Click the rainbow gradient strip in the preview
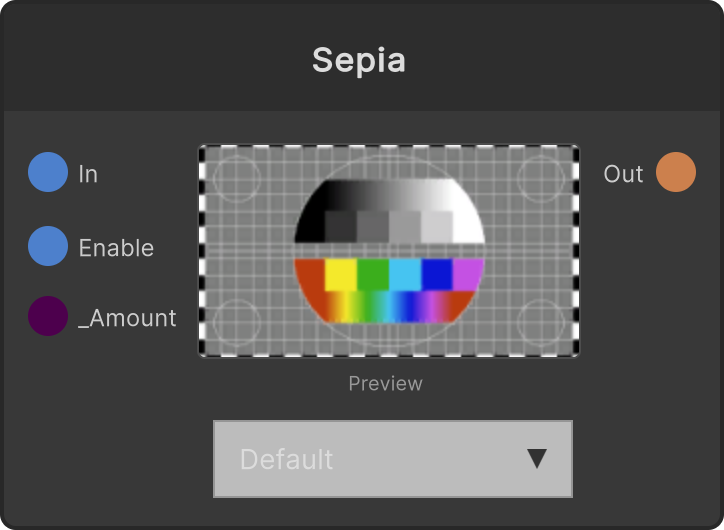The image size is (724, 530). (389, 307)
